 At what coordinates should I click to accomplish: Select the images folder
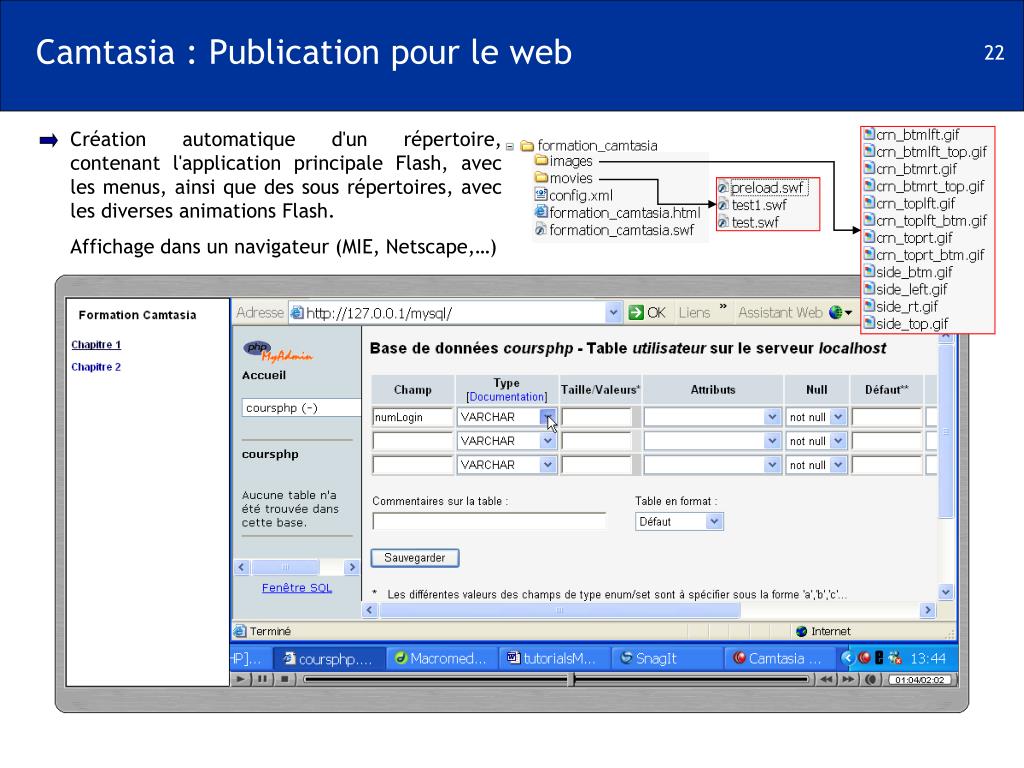point(564,161)
